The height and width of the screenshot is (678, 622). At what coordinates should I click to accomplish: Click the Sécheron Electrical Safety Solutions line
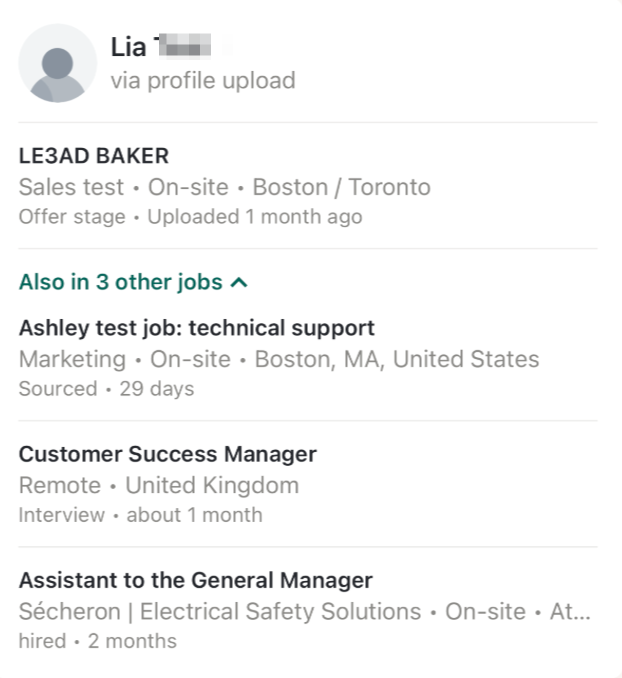pos(220,612)
